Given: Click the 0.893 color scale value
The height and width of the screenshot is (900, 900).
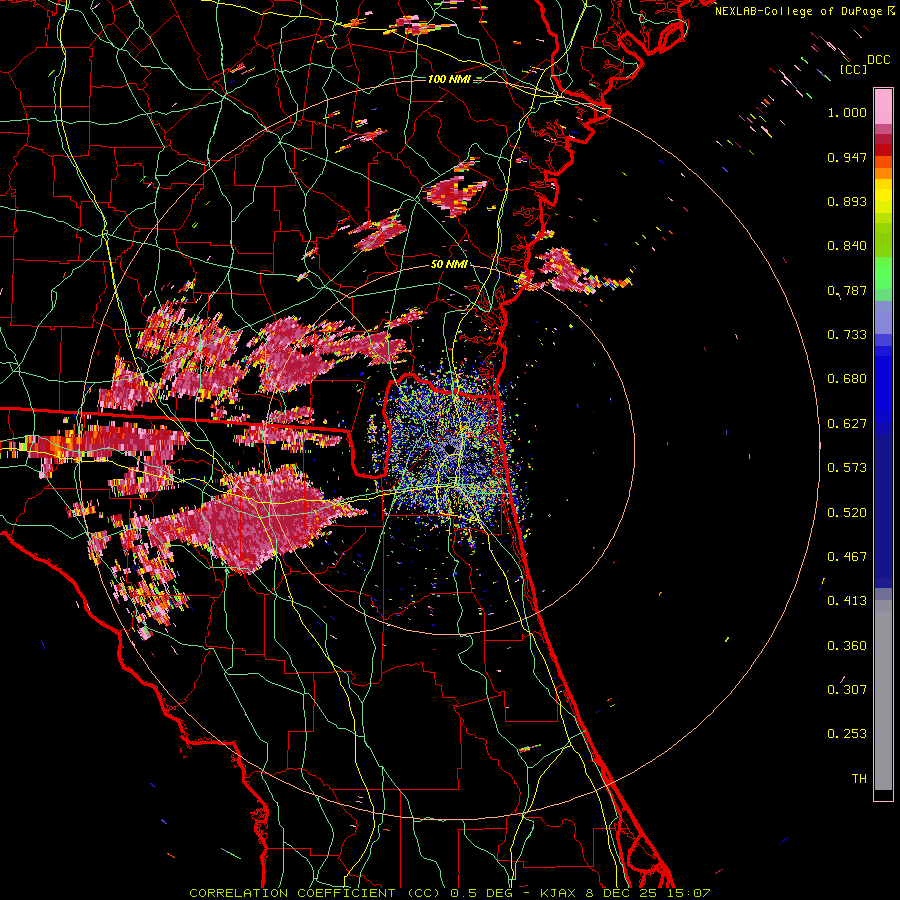Looking at the screenshot, I should click(x=847, y=201).
